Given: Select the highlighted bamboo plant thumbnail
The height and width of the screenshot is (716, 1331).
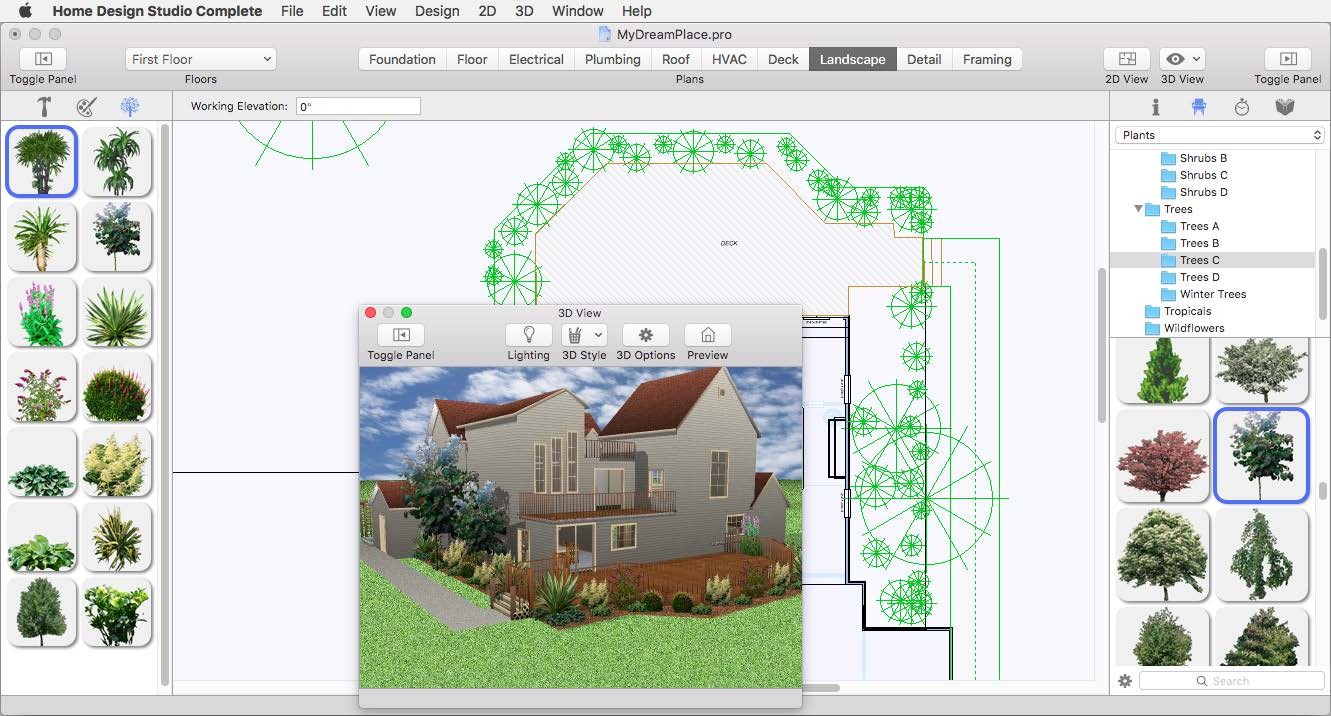Looking at the screenshot, I should [42, 160].
